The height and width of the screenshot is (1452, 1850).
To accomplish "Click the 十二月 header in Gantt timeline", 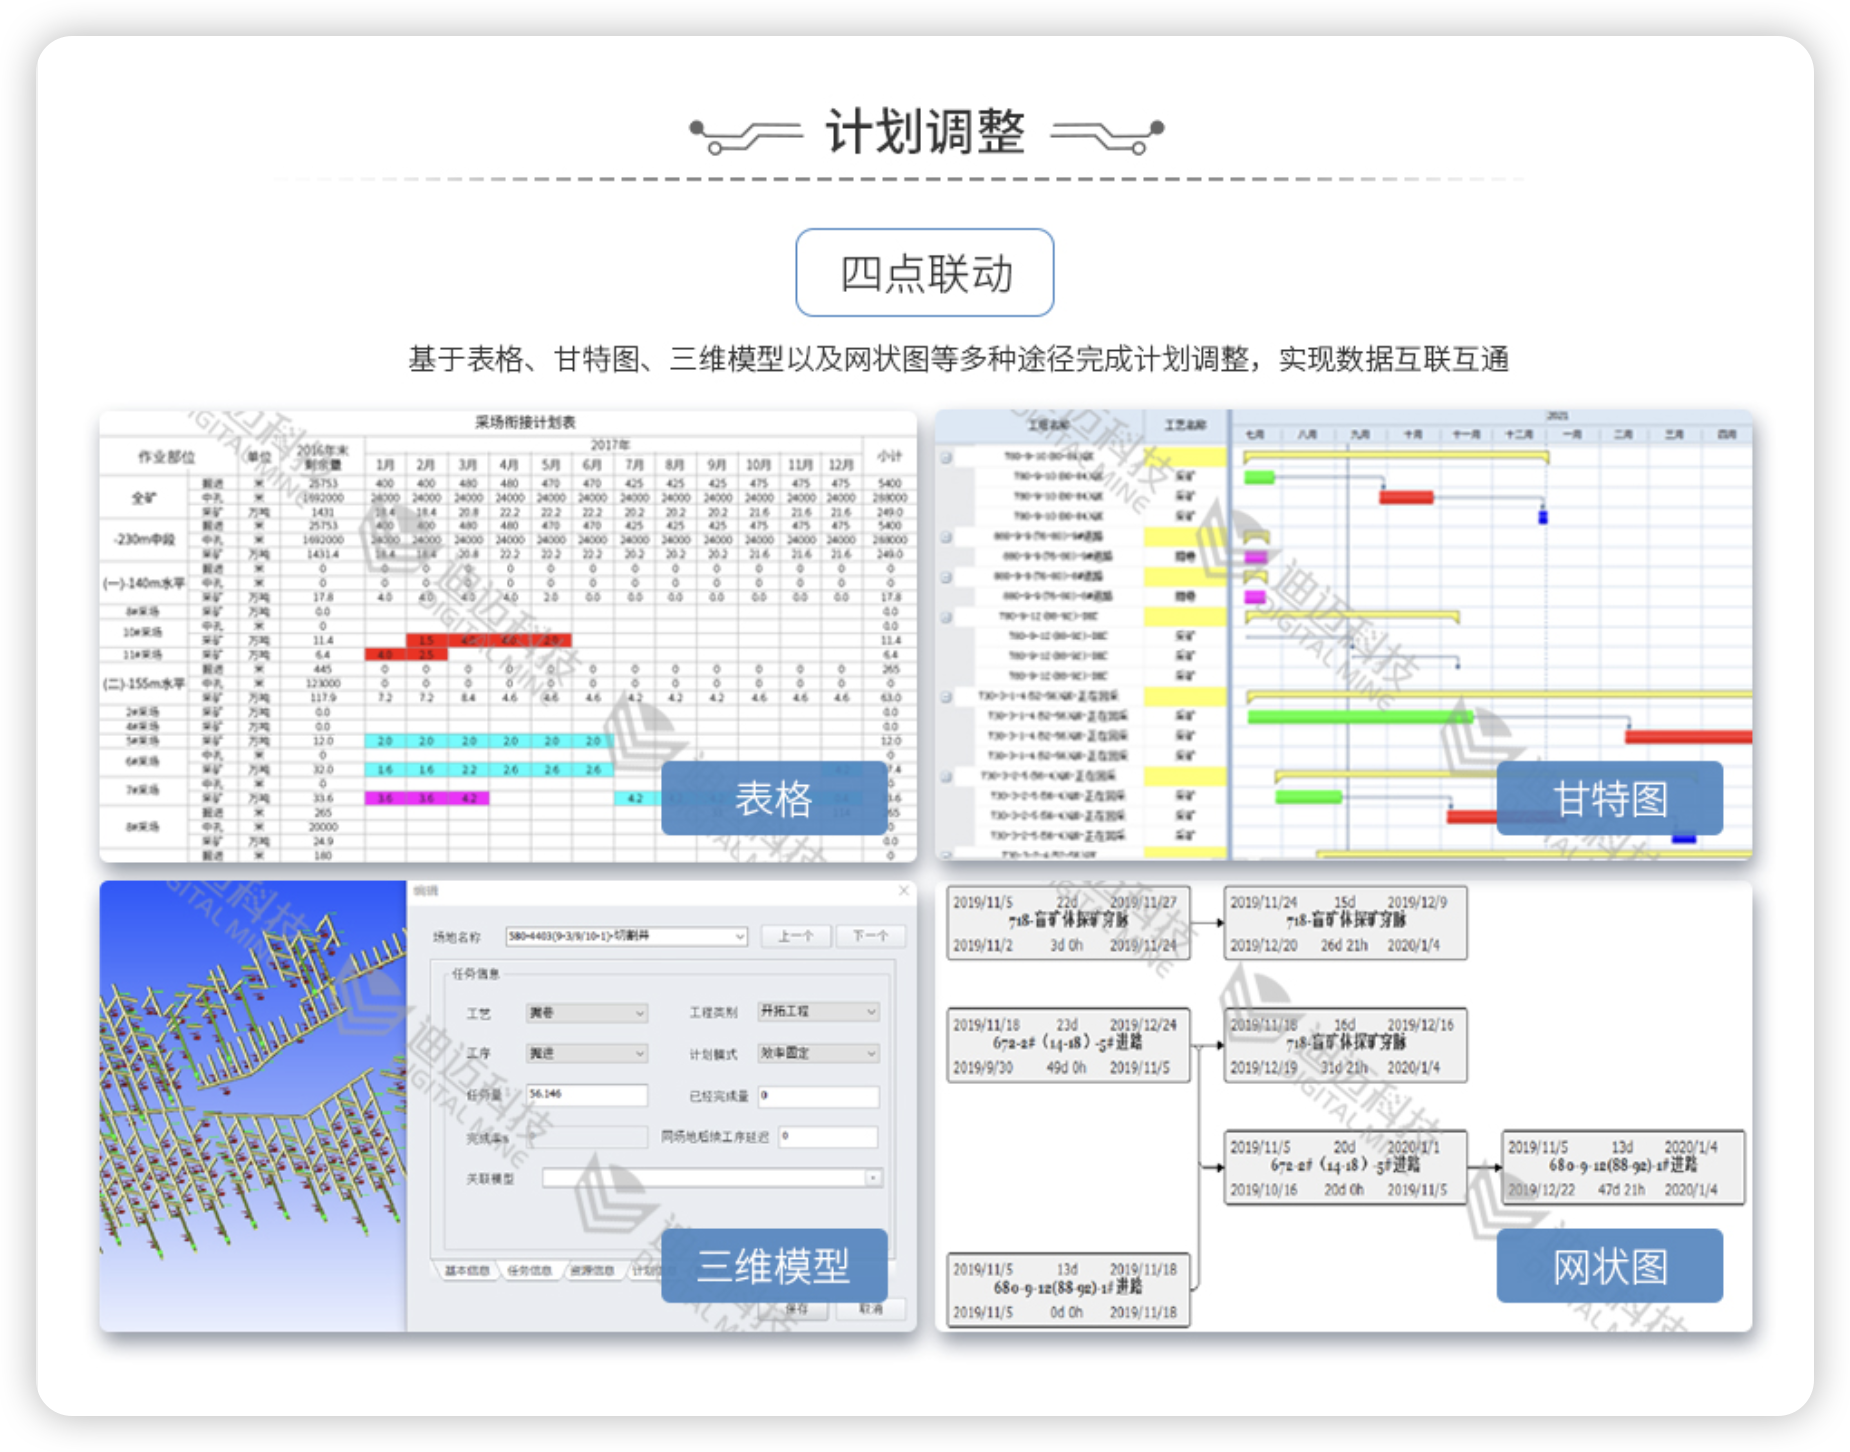I will click(1518, 435).
